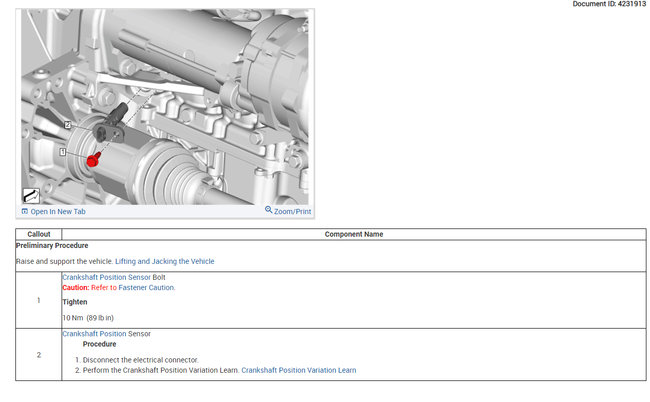Viewport: 650px width, 402px height.
Task: Click the Open In New Tab icon
Action: click(x=25, y=211)
